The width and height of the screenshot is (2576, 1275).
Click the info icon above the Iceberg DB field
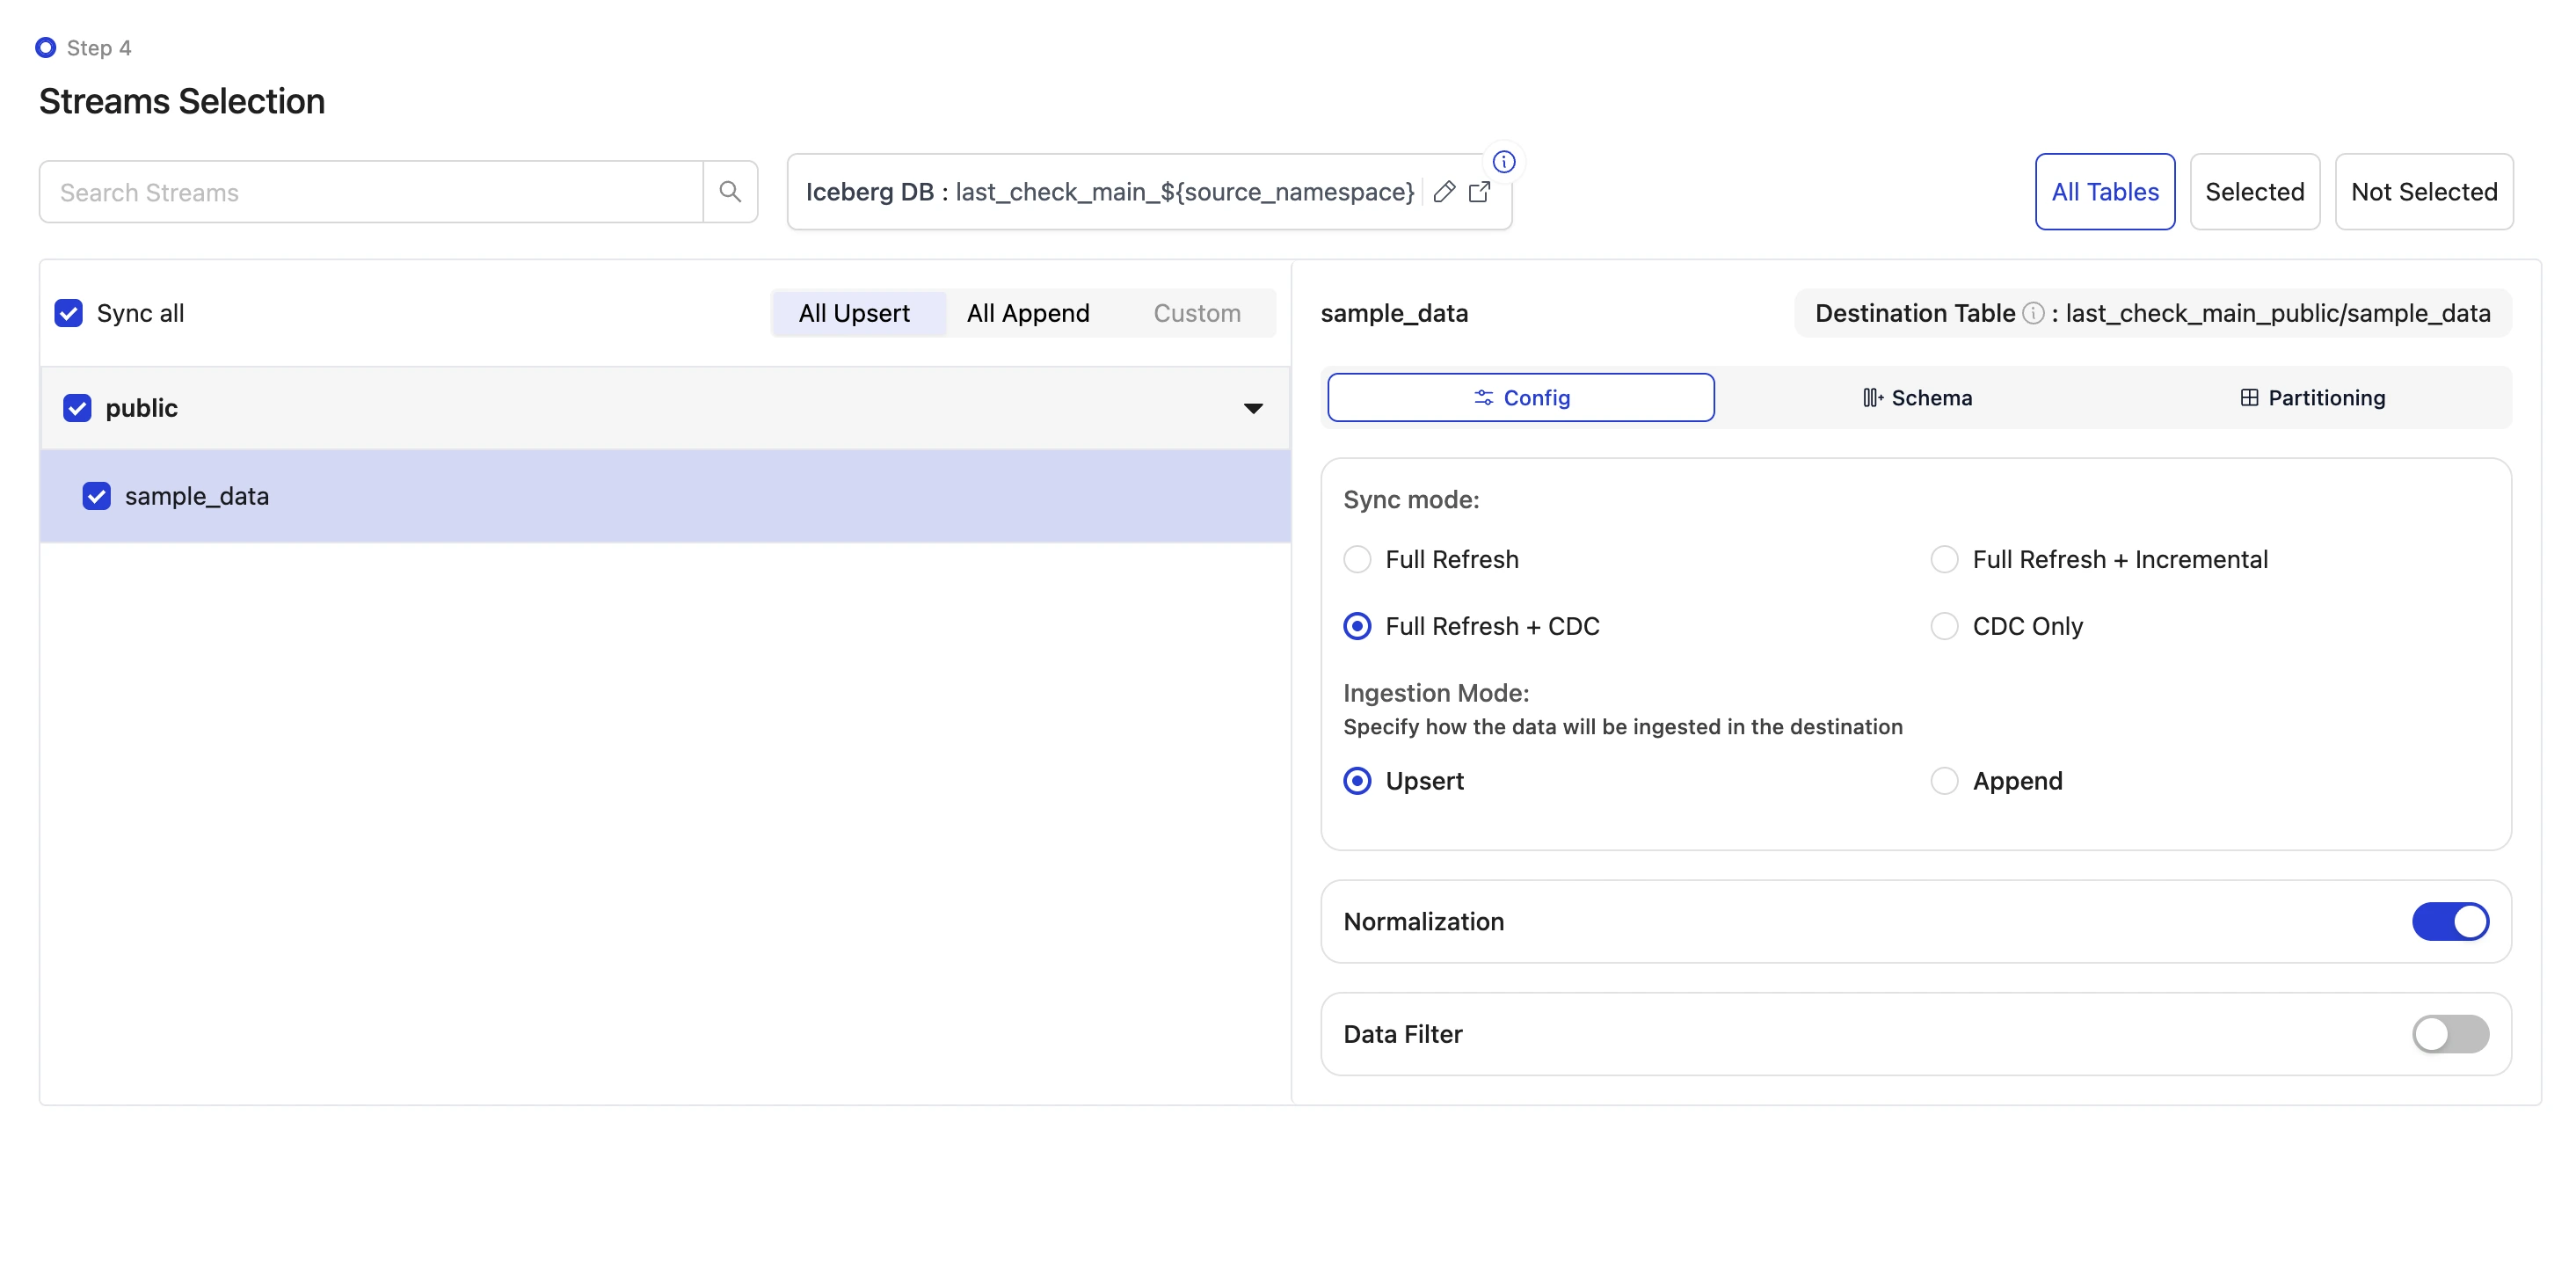click(1505, 161)
